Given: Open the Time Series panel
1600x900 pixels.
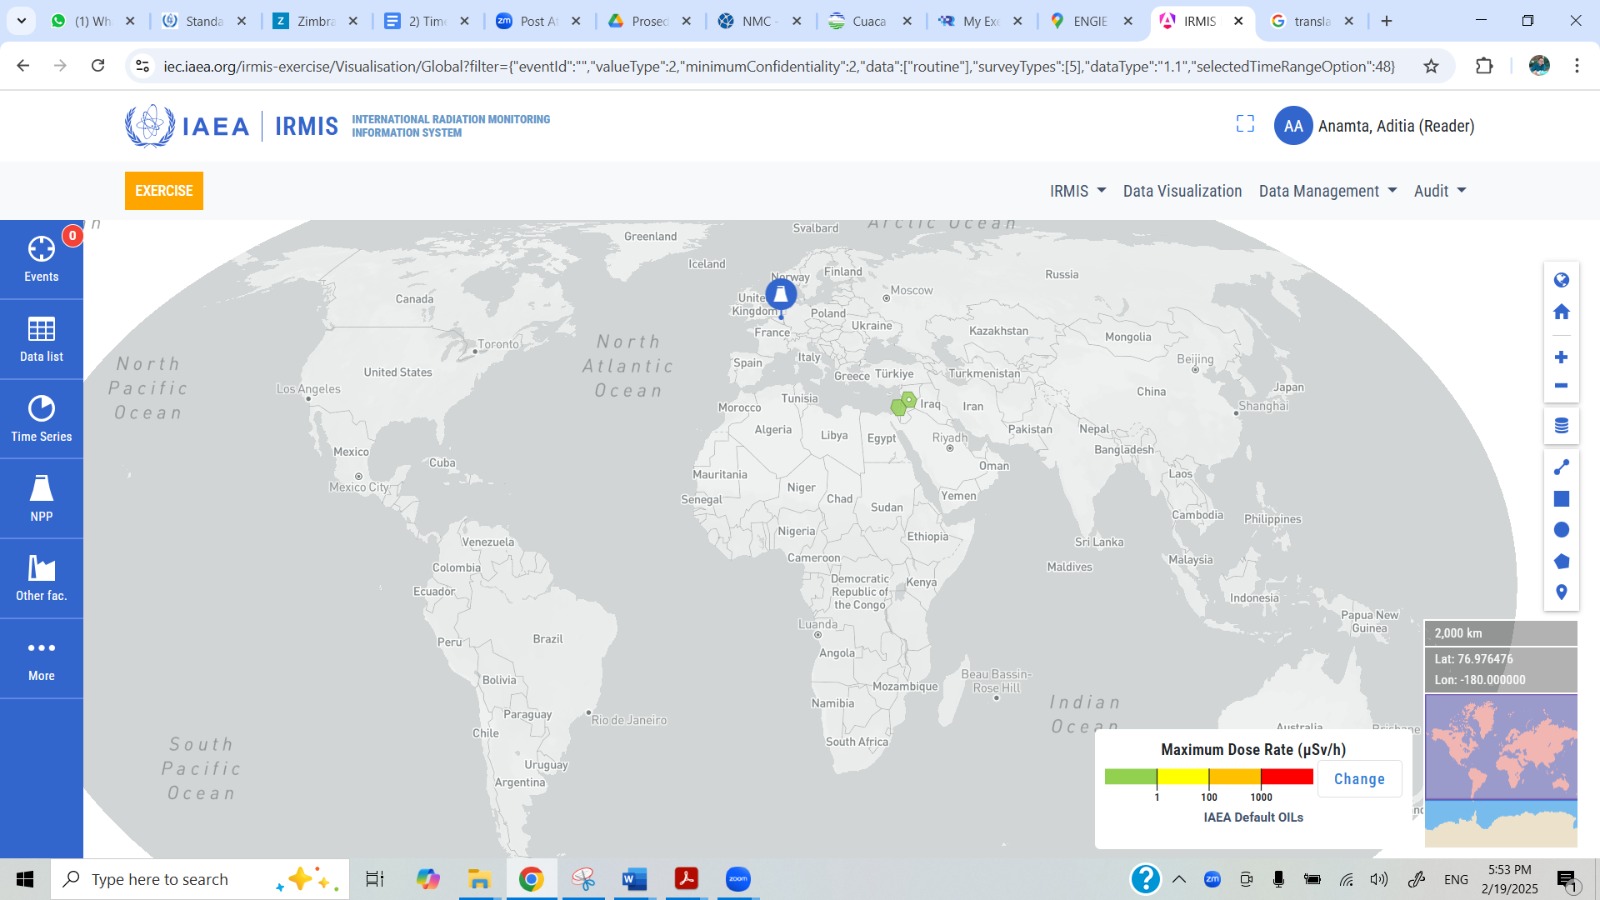Looking at the screenshot, I should (41, 419).
